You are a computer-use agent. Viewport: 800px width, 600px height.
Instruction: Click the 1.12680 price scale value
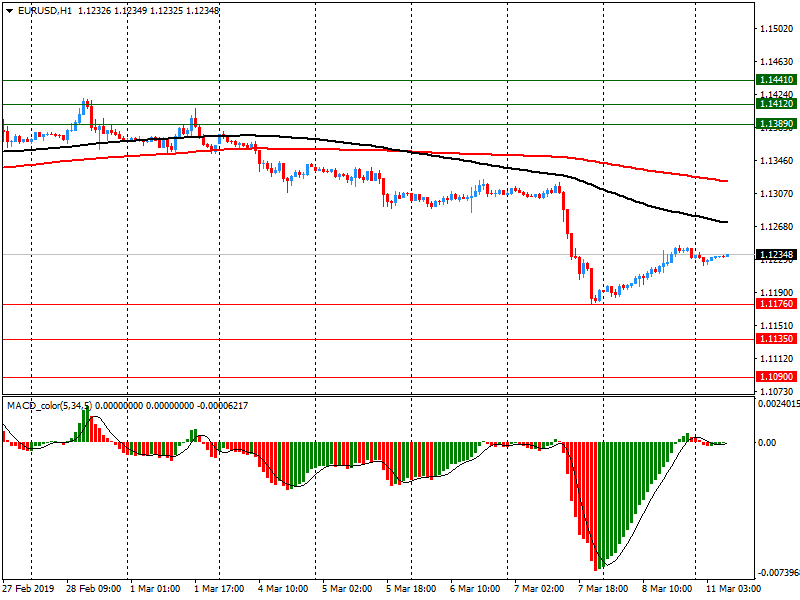(777, 227)
